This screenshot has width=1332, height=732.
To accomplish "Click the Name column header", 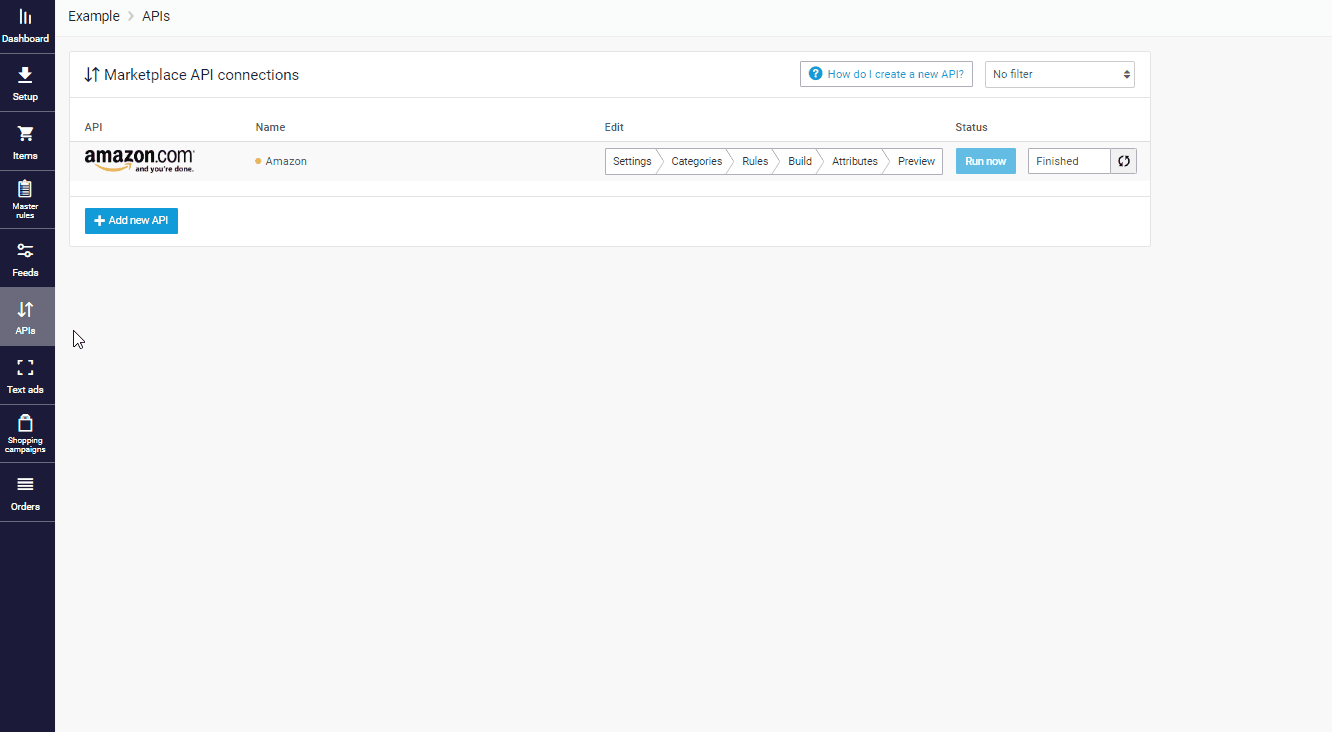I will tap(270, 127).
